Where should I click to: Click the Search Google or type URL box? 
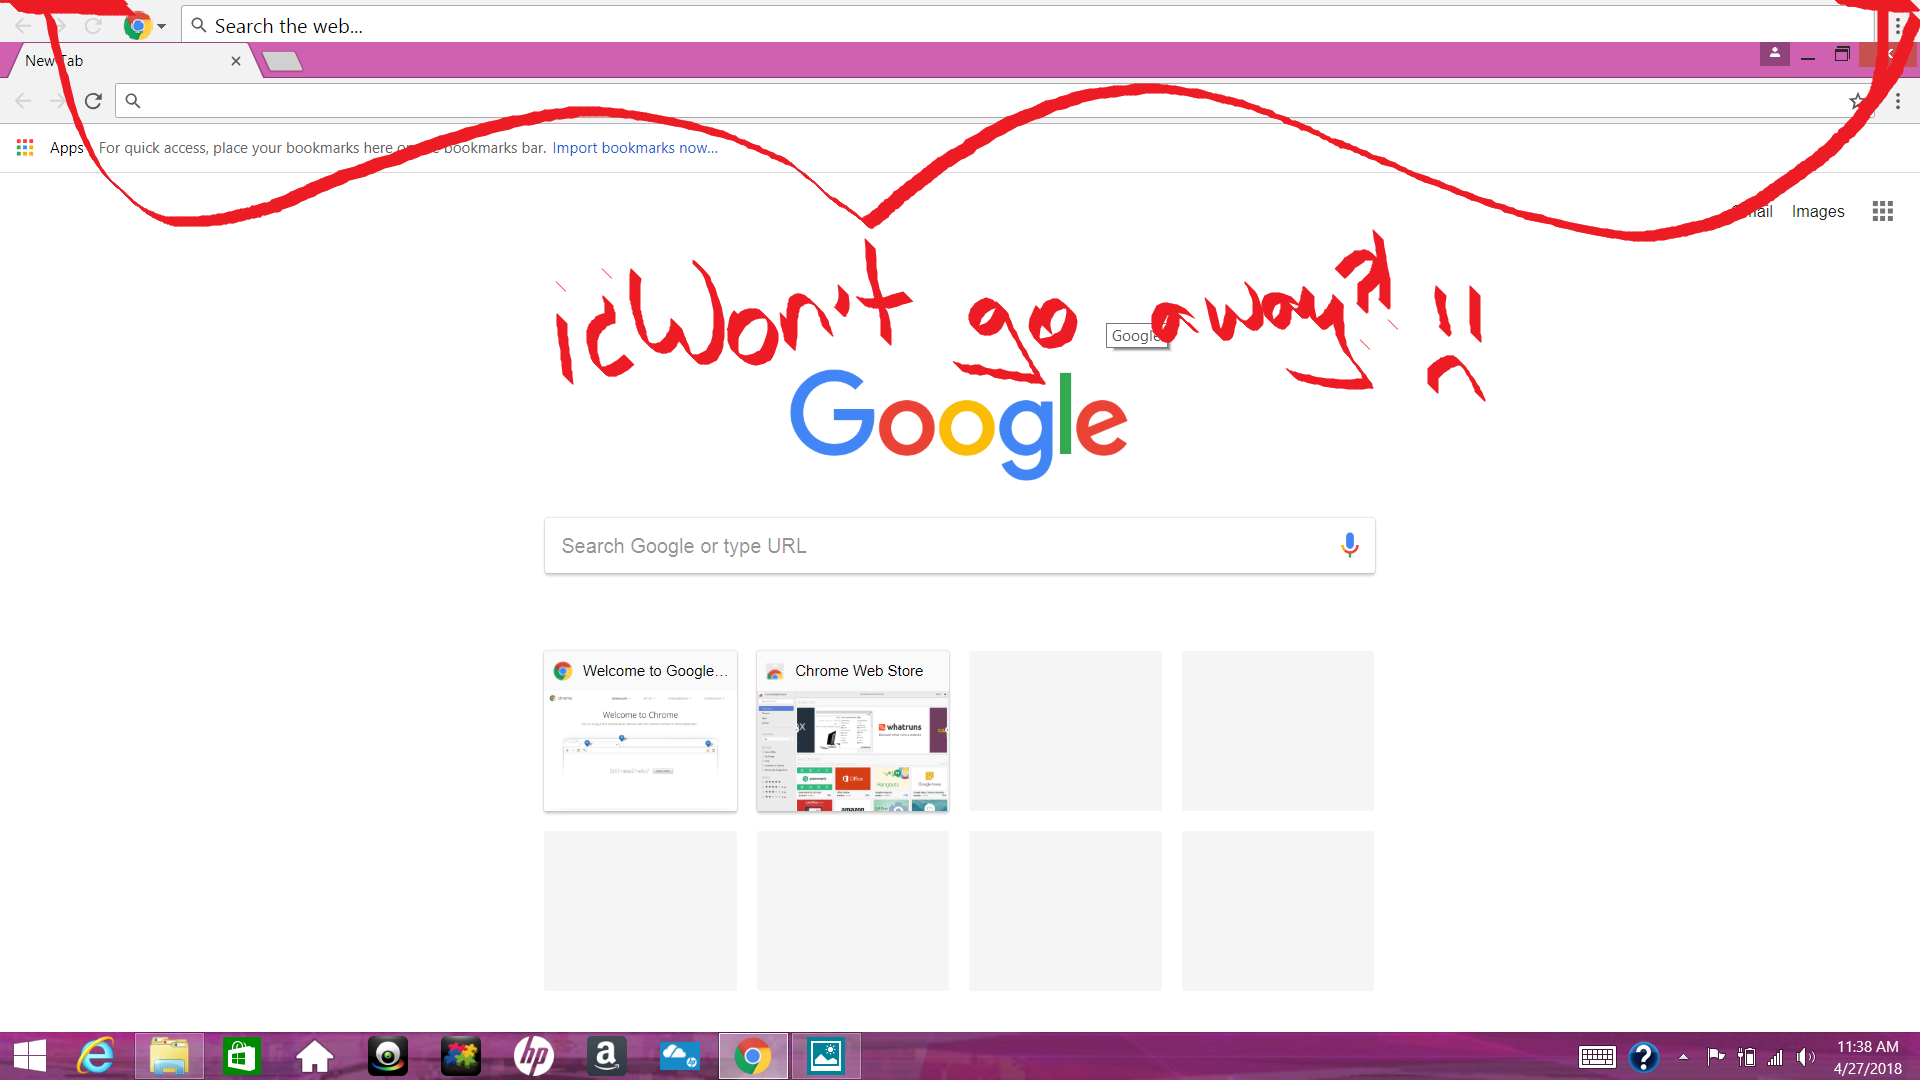coord(940,546)
